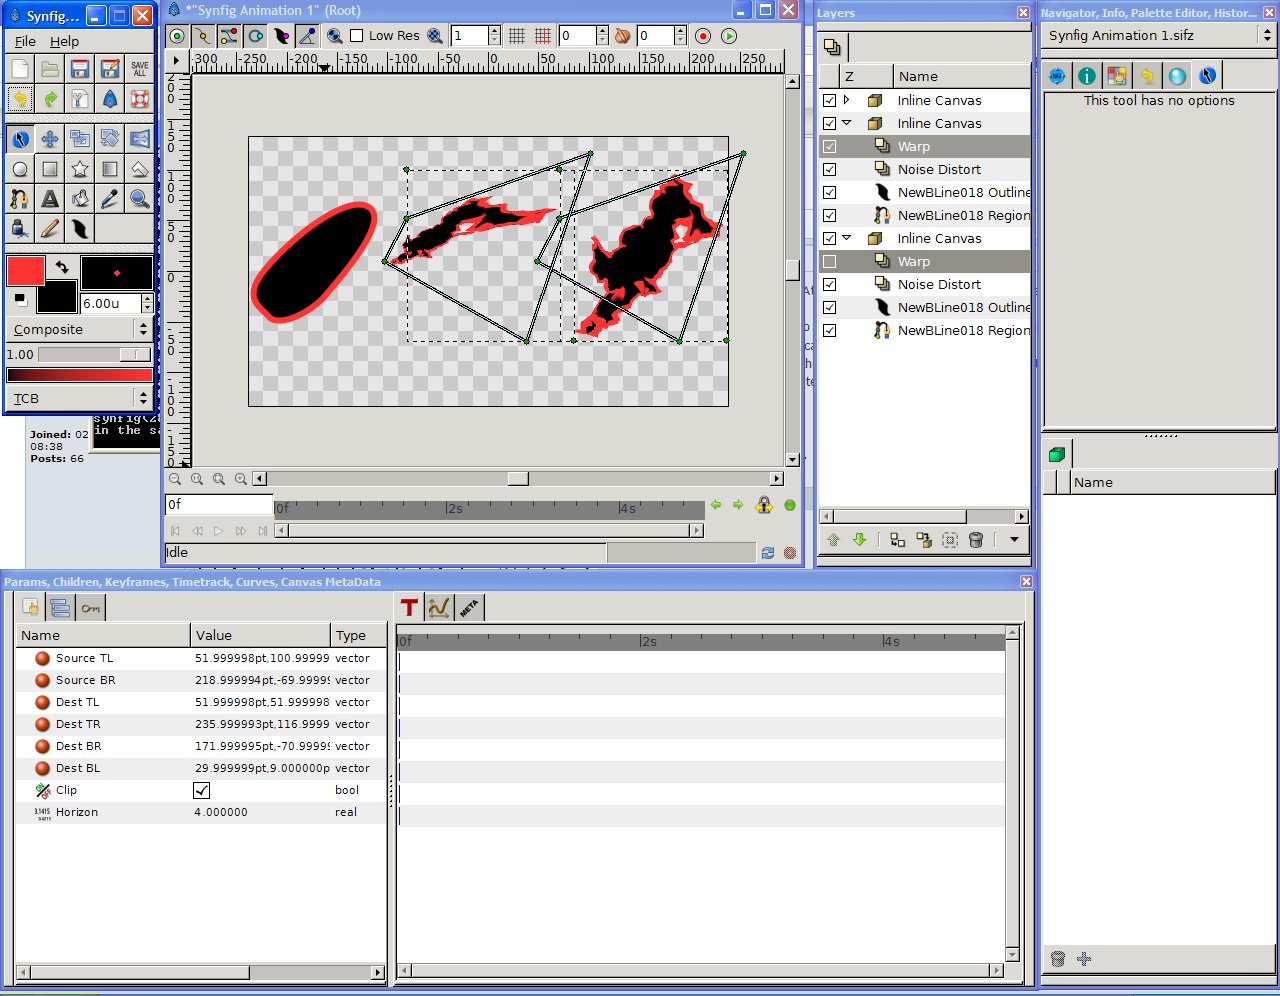The image size is (1280, 996).
Task: Uncheck the Clip parameter checkbox
Action: click(202, 790)
